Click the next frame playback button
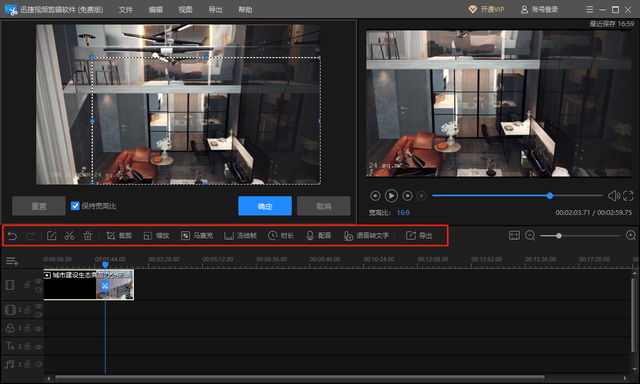This screenshot has height=384, width=640. (x=407, y=196)
